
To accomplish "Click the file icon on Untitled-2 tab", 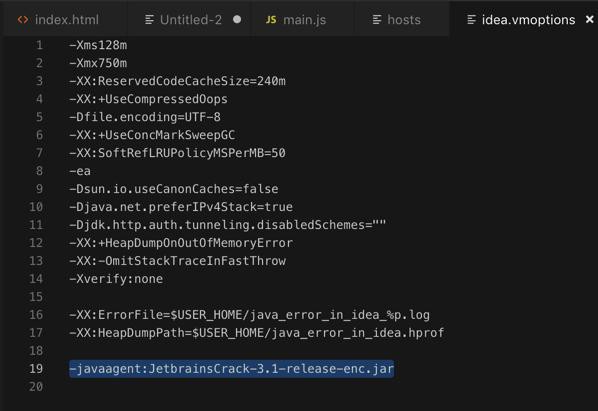I will [x=149, y=19].
